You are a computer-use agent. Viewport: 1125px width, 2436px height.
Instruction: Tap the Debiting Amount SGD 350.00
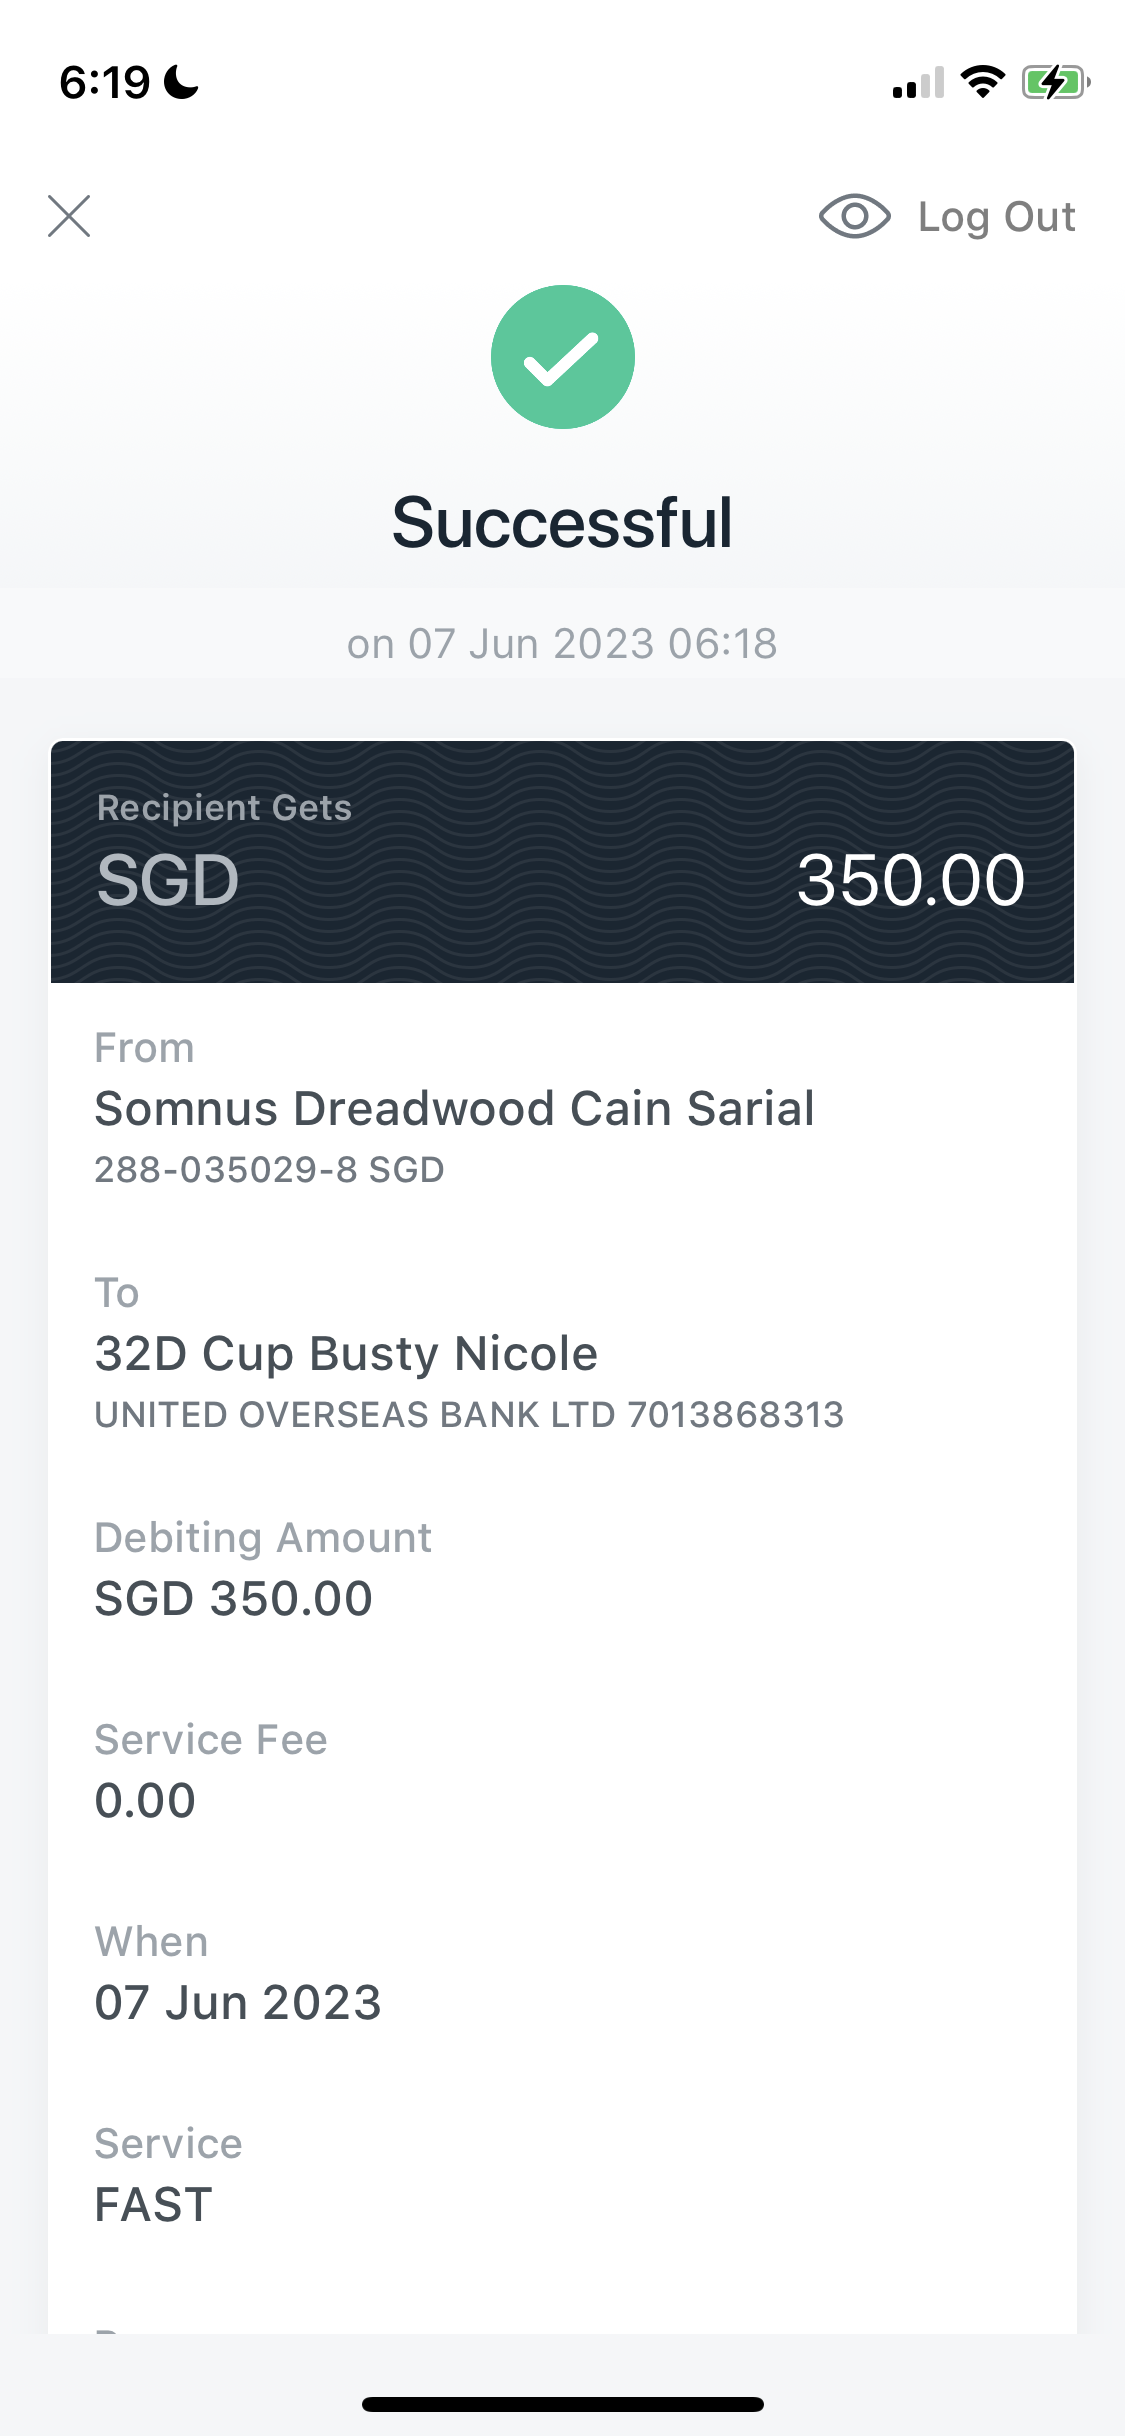233,1599
